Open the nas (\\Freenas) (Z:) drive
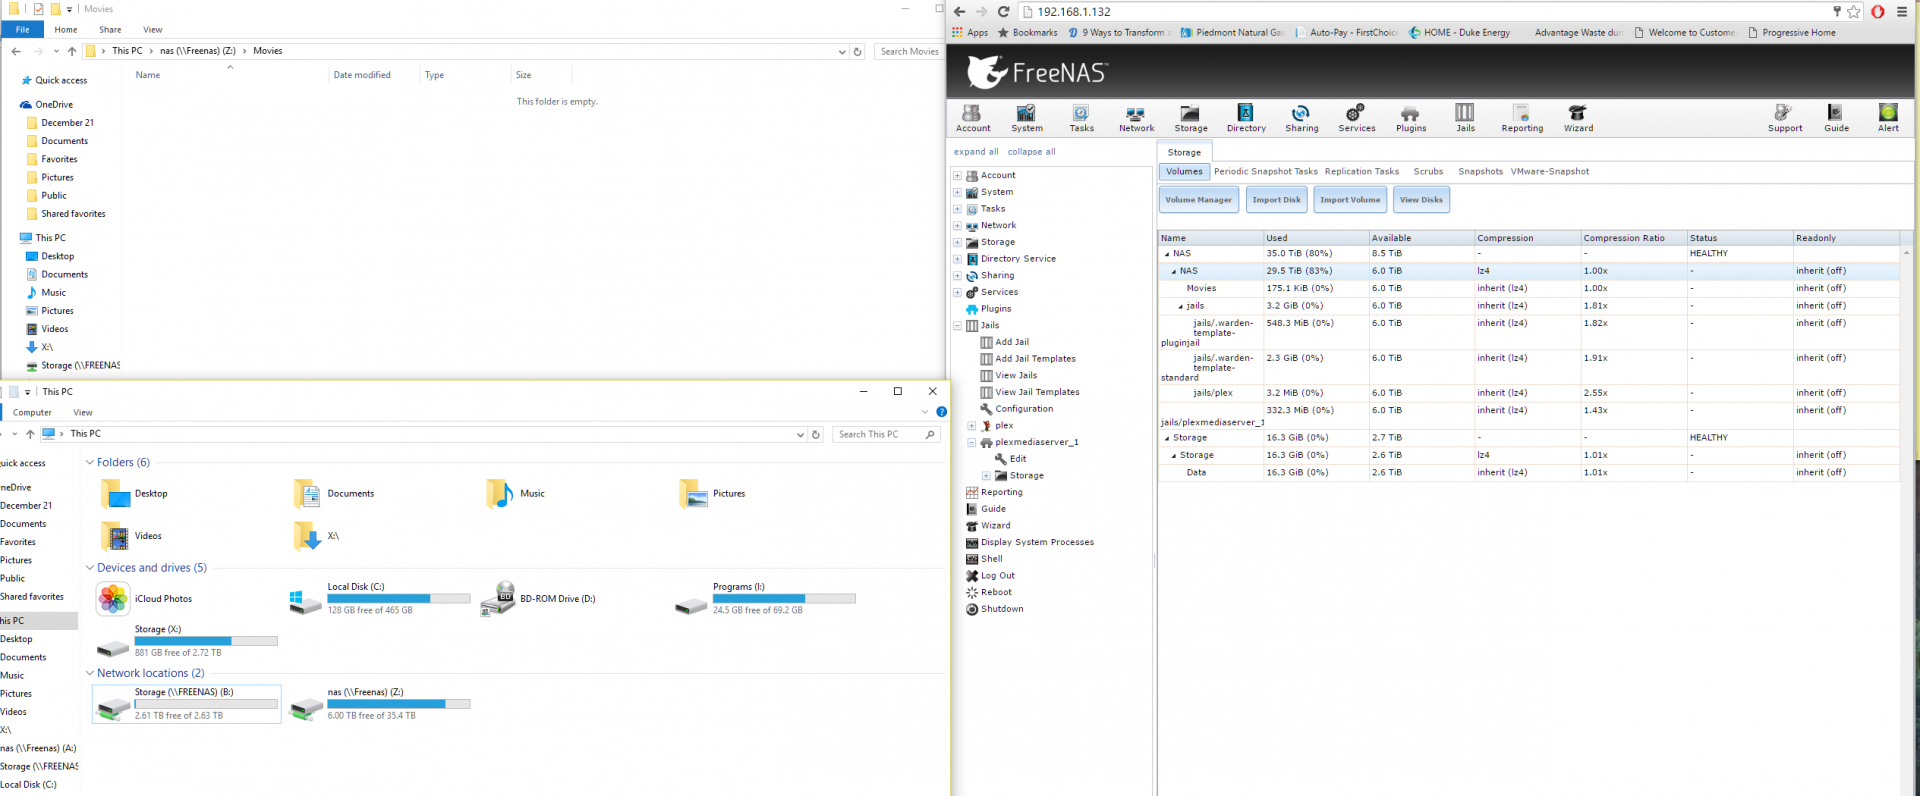Viewport: 1920px width, 796px height. (380, 703)
